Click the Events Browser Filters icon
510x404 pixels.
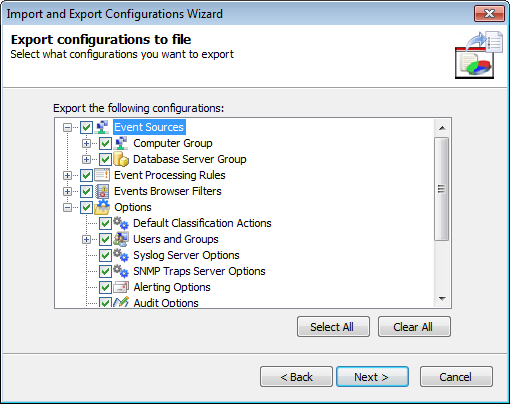pyautogui.click(x=102, y=191)
